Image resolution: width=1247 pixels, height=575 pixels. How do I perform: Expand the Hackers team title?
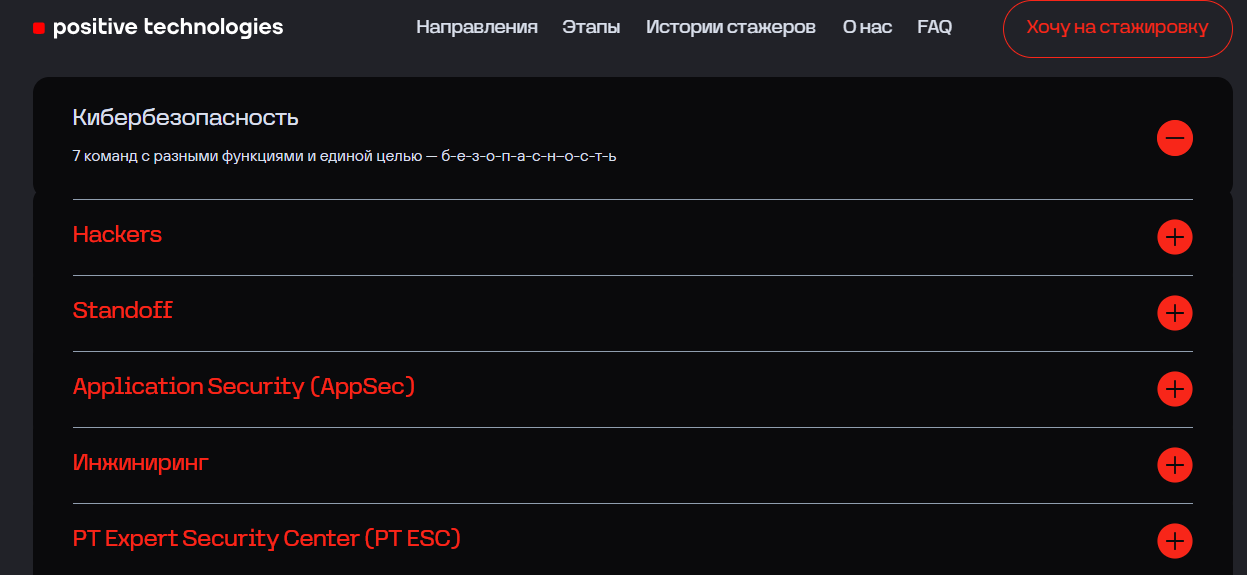[117, 234]
